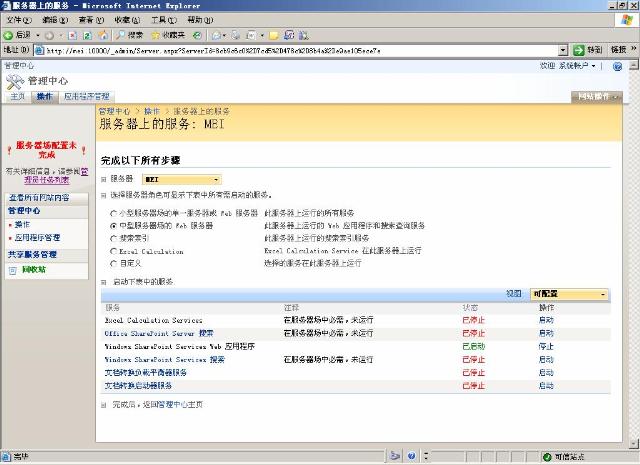
Task: Click the page icon in the address bar
Action: pos(39,50)
